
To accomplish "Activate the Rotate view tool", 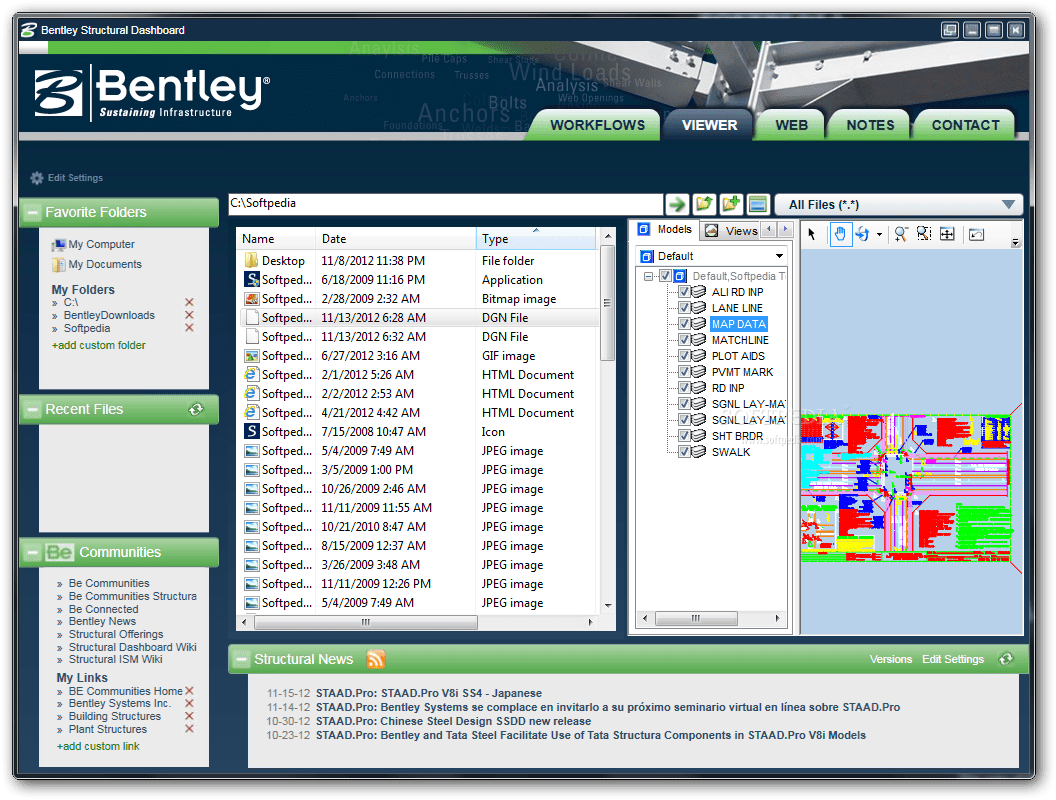I will click(863, 234).
